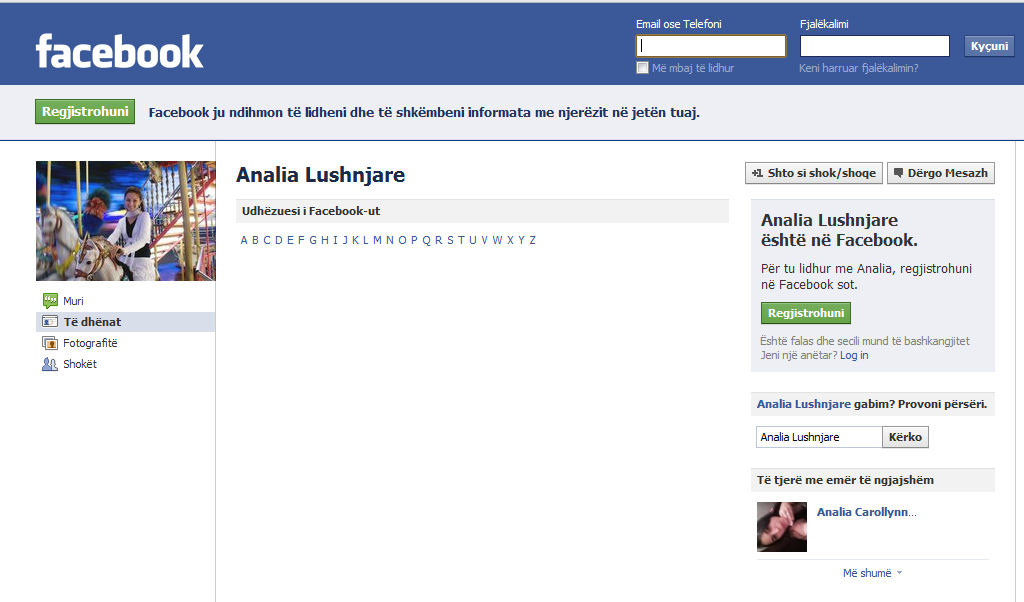1024x602 pixels.
Task: Select letter W in the directory
Action: [x=498, y=240]
